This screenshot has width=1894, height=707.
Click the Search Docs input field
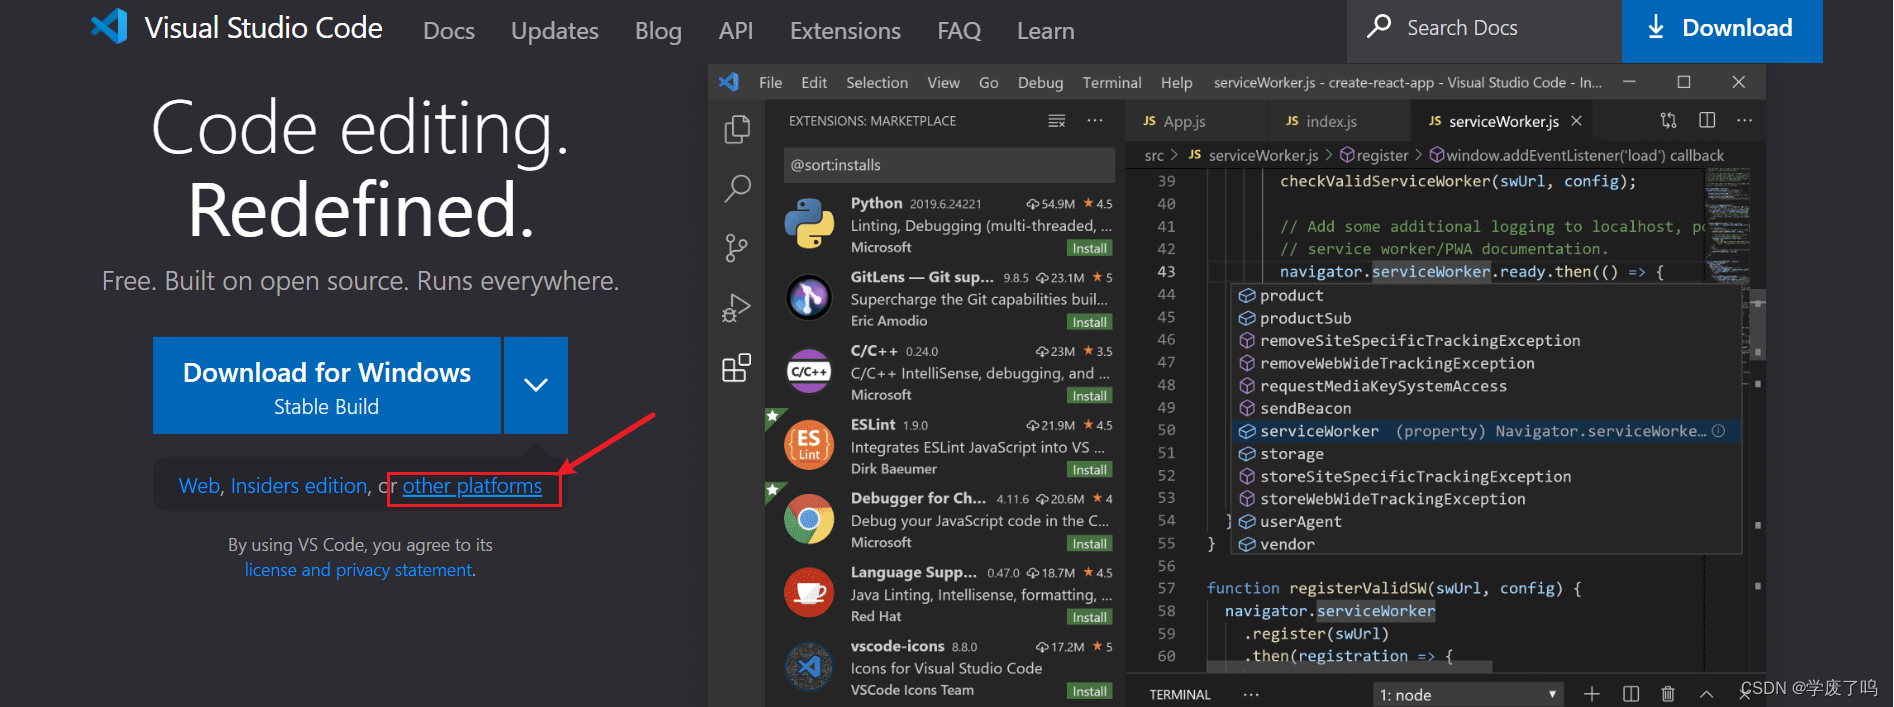tap(1484, 30)
